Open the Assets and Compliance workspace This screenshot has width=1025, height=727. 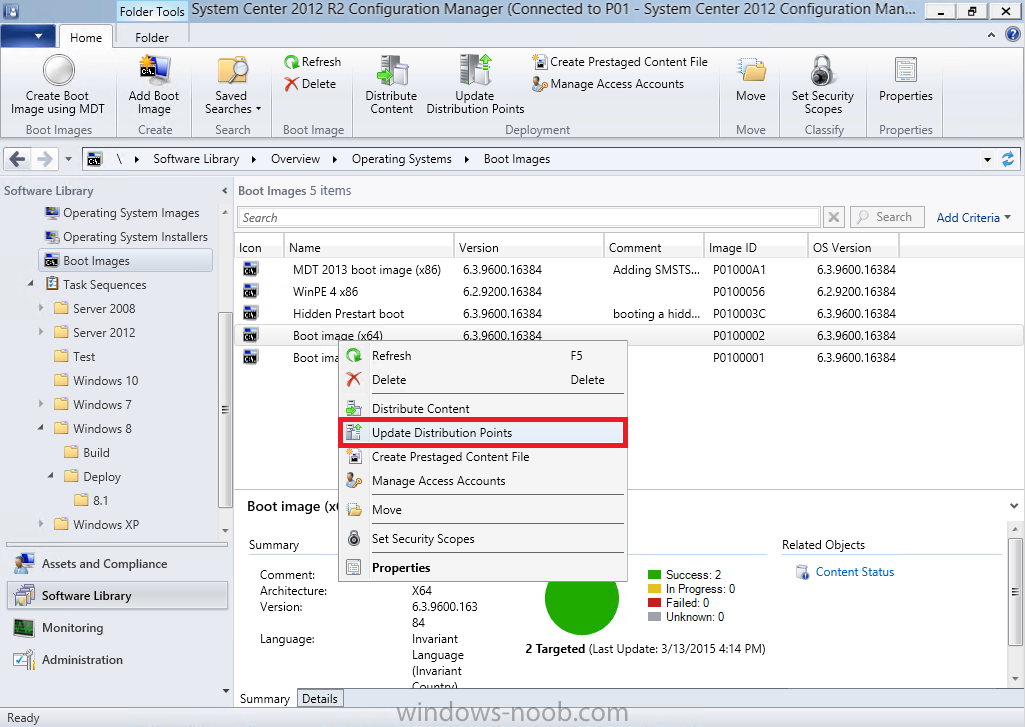coord(118,564)
